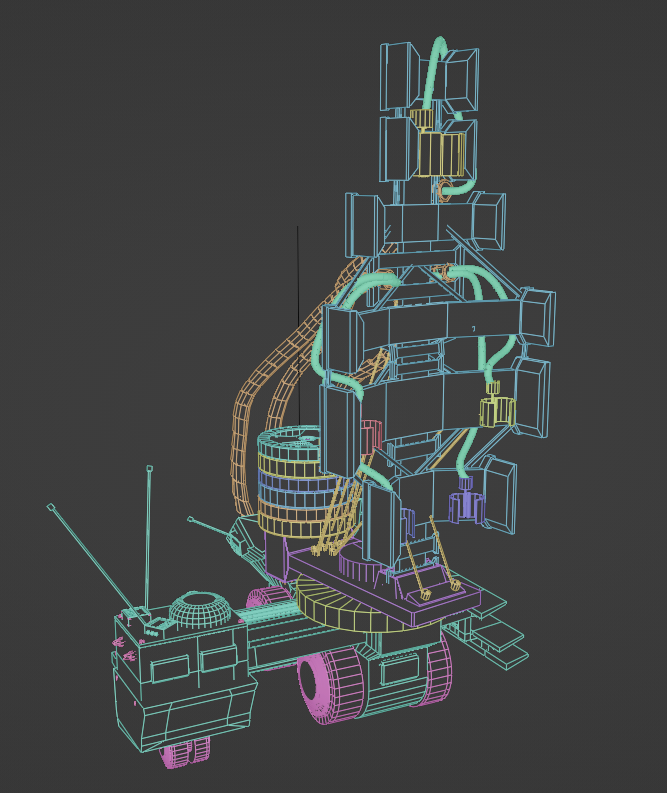Click the top-right blue panel of the tower
Viewport: 667px width, 793px height.
click(x=461, y=78)
